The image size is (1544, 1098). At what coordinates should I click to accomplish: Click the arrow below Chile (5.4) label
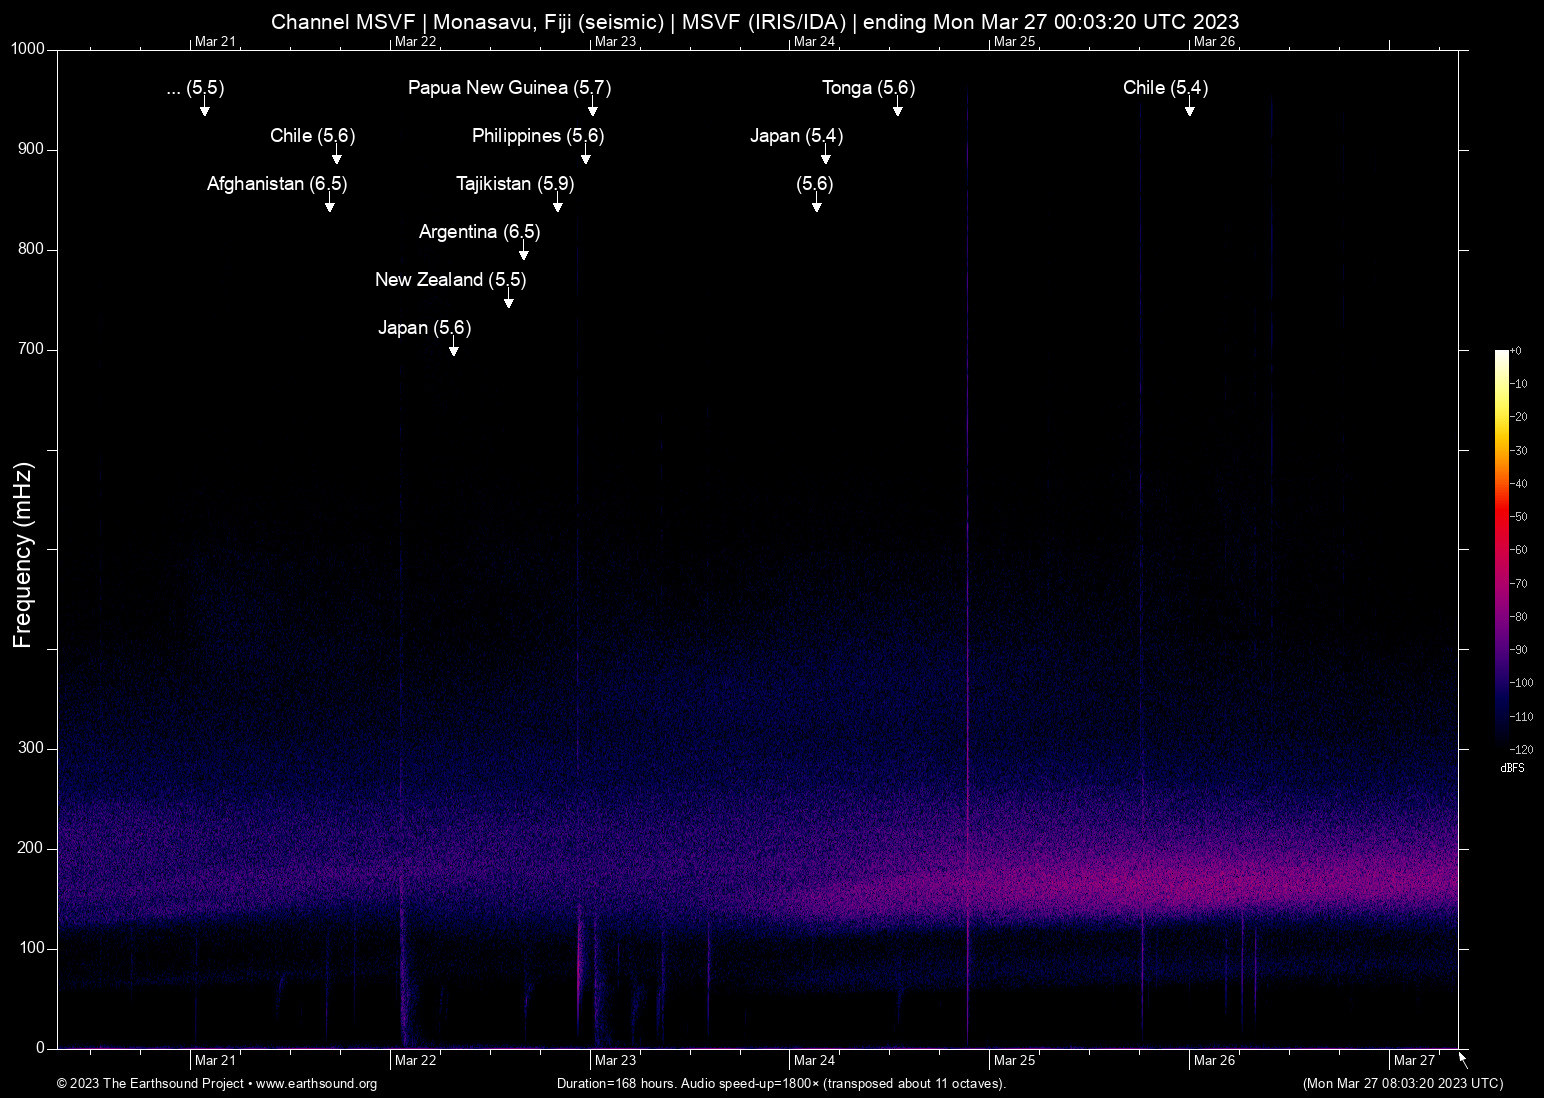(1189, 109)
